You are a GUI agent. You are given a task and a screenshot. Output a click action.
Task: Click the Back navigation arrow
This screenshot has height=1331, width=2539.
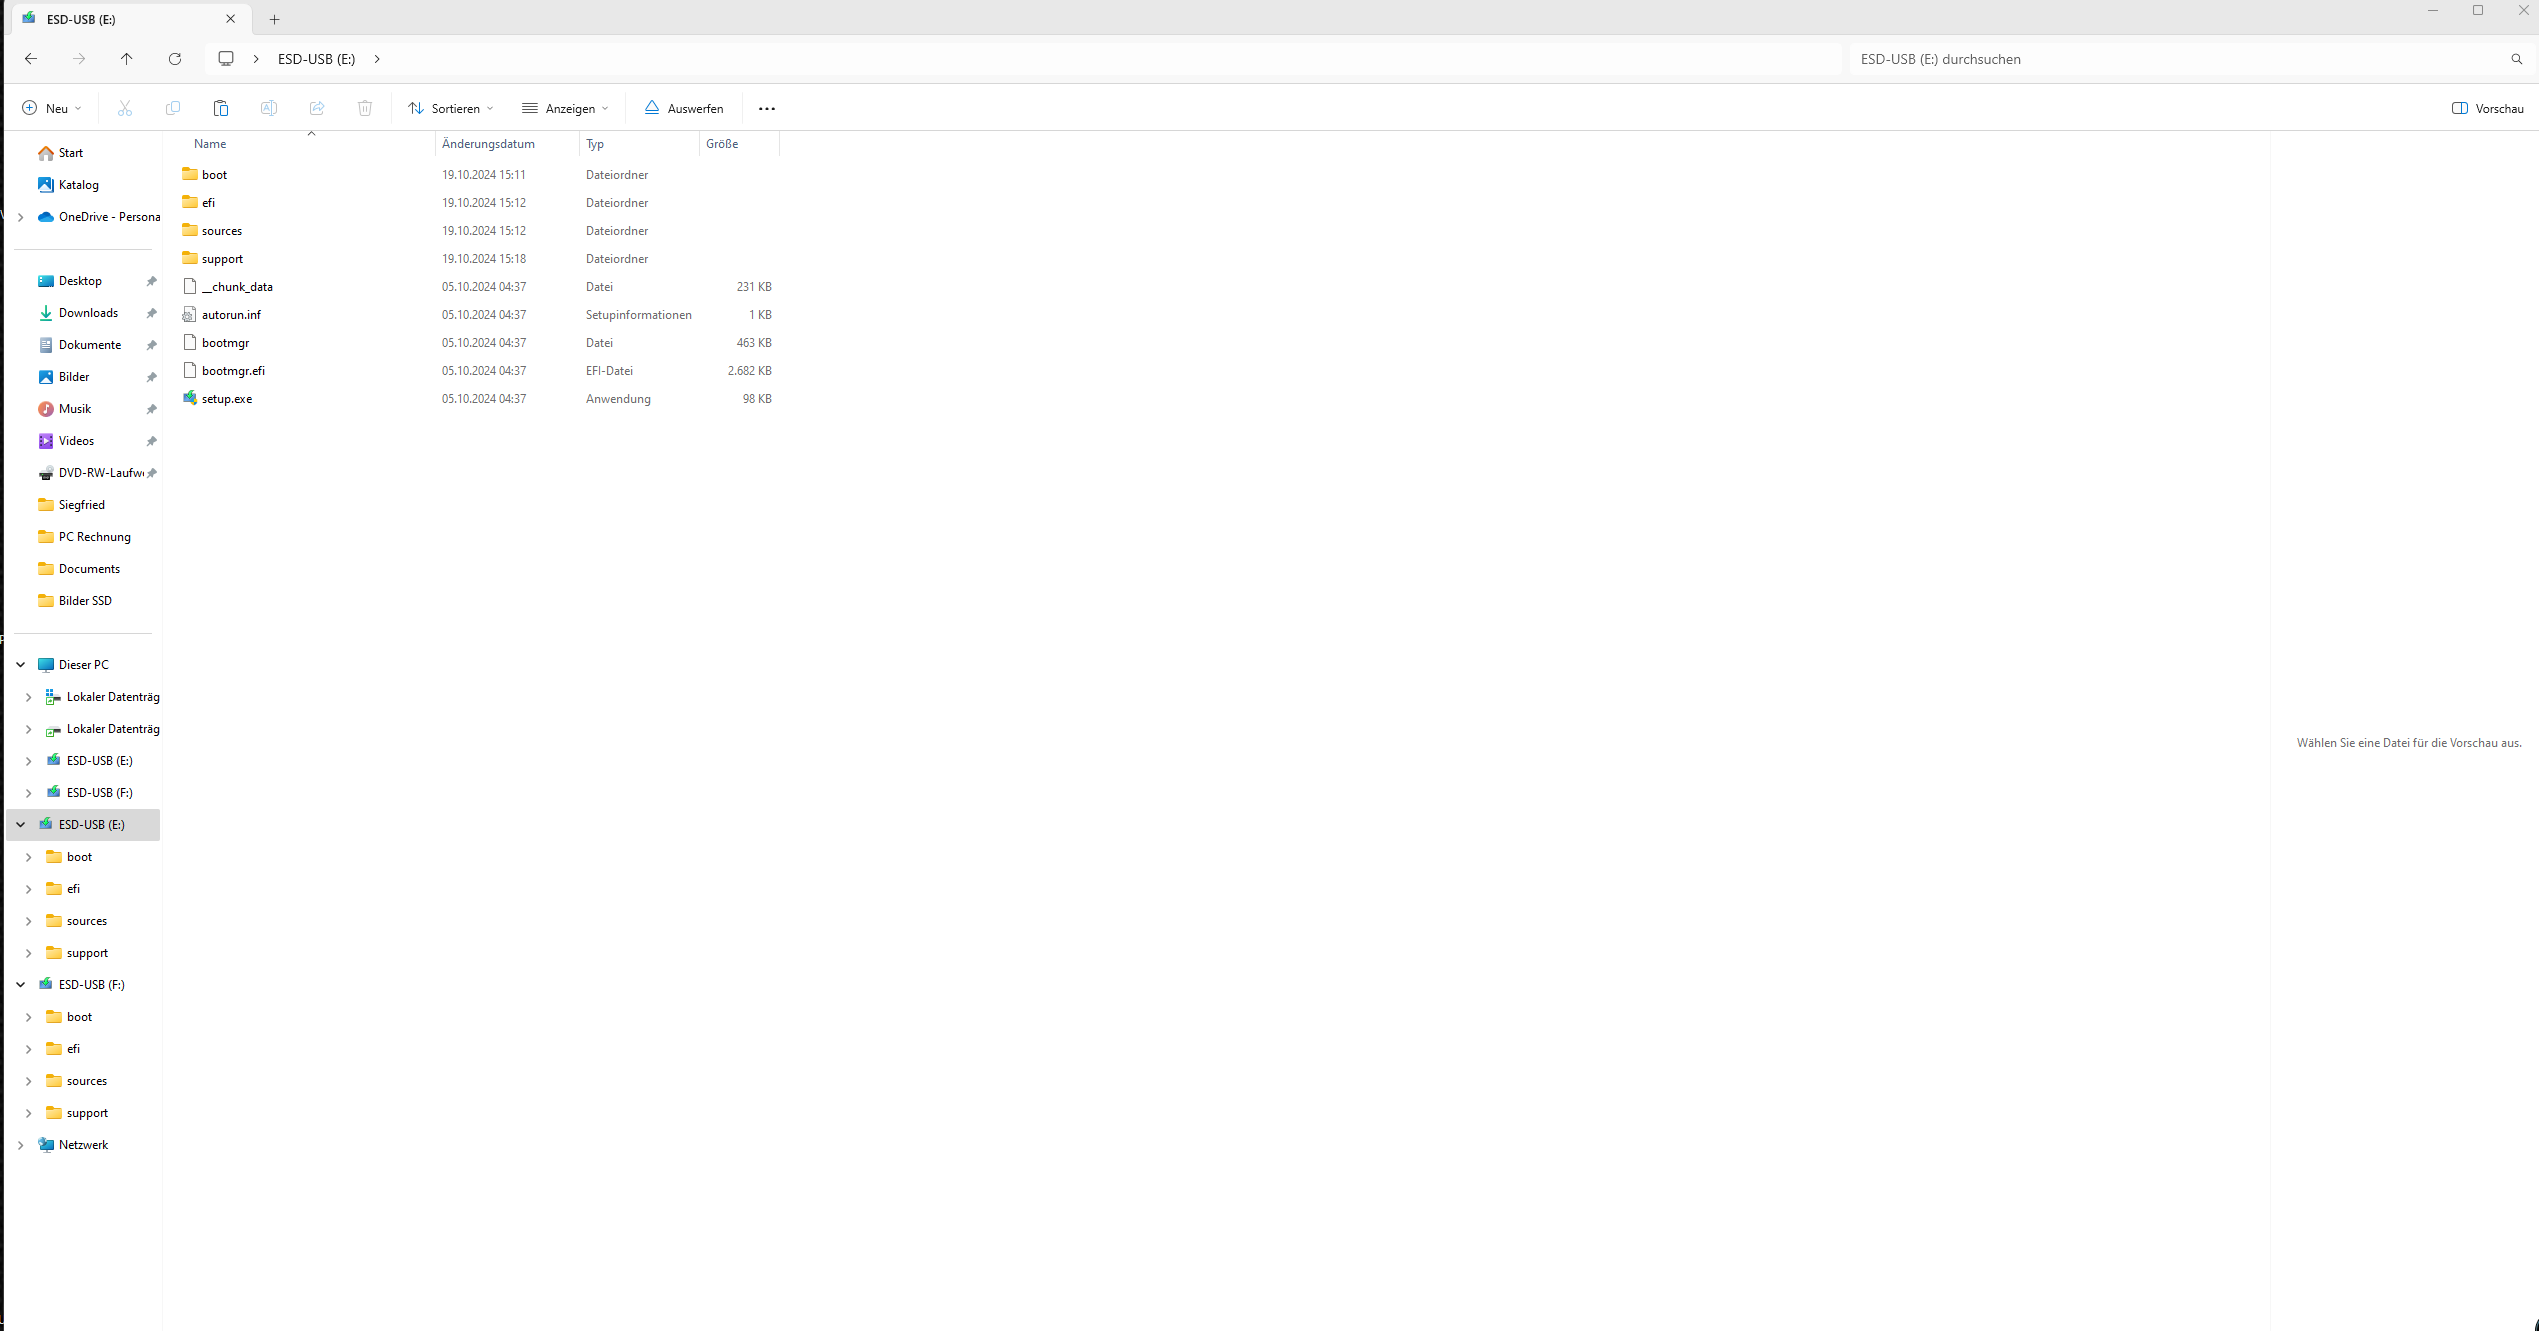tap(31, 59)
